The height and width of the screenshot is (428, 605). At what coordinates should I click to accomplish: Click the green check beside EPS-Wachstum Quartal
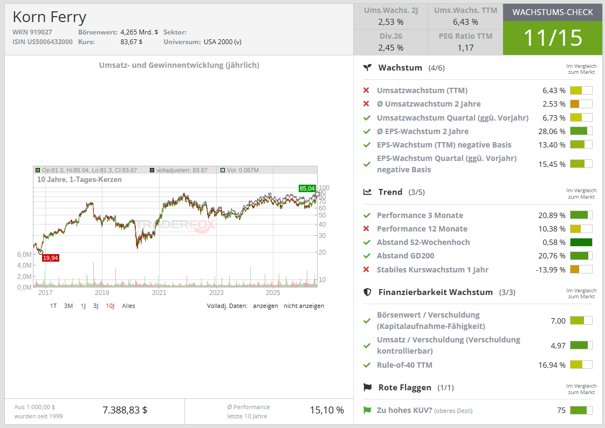(x=367, y=164)
